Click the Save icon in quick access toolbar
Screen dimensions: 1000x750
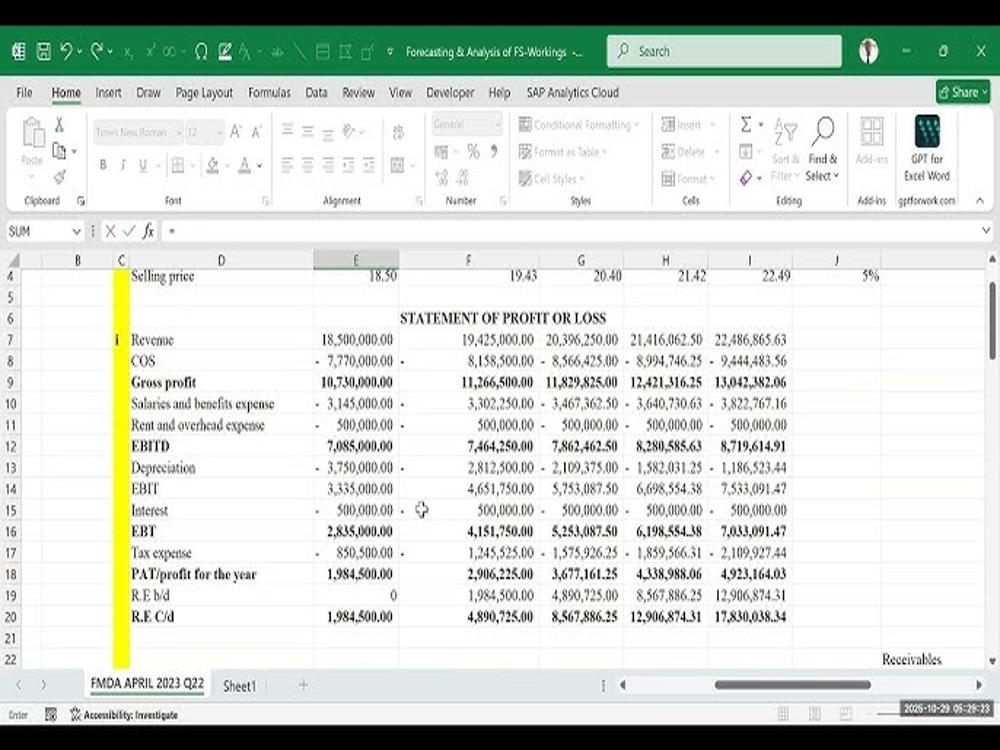(x=43, y=52)
